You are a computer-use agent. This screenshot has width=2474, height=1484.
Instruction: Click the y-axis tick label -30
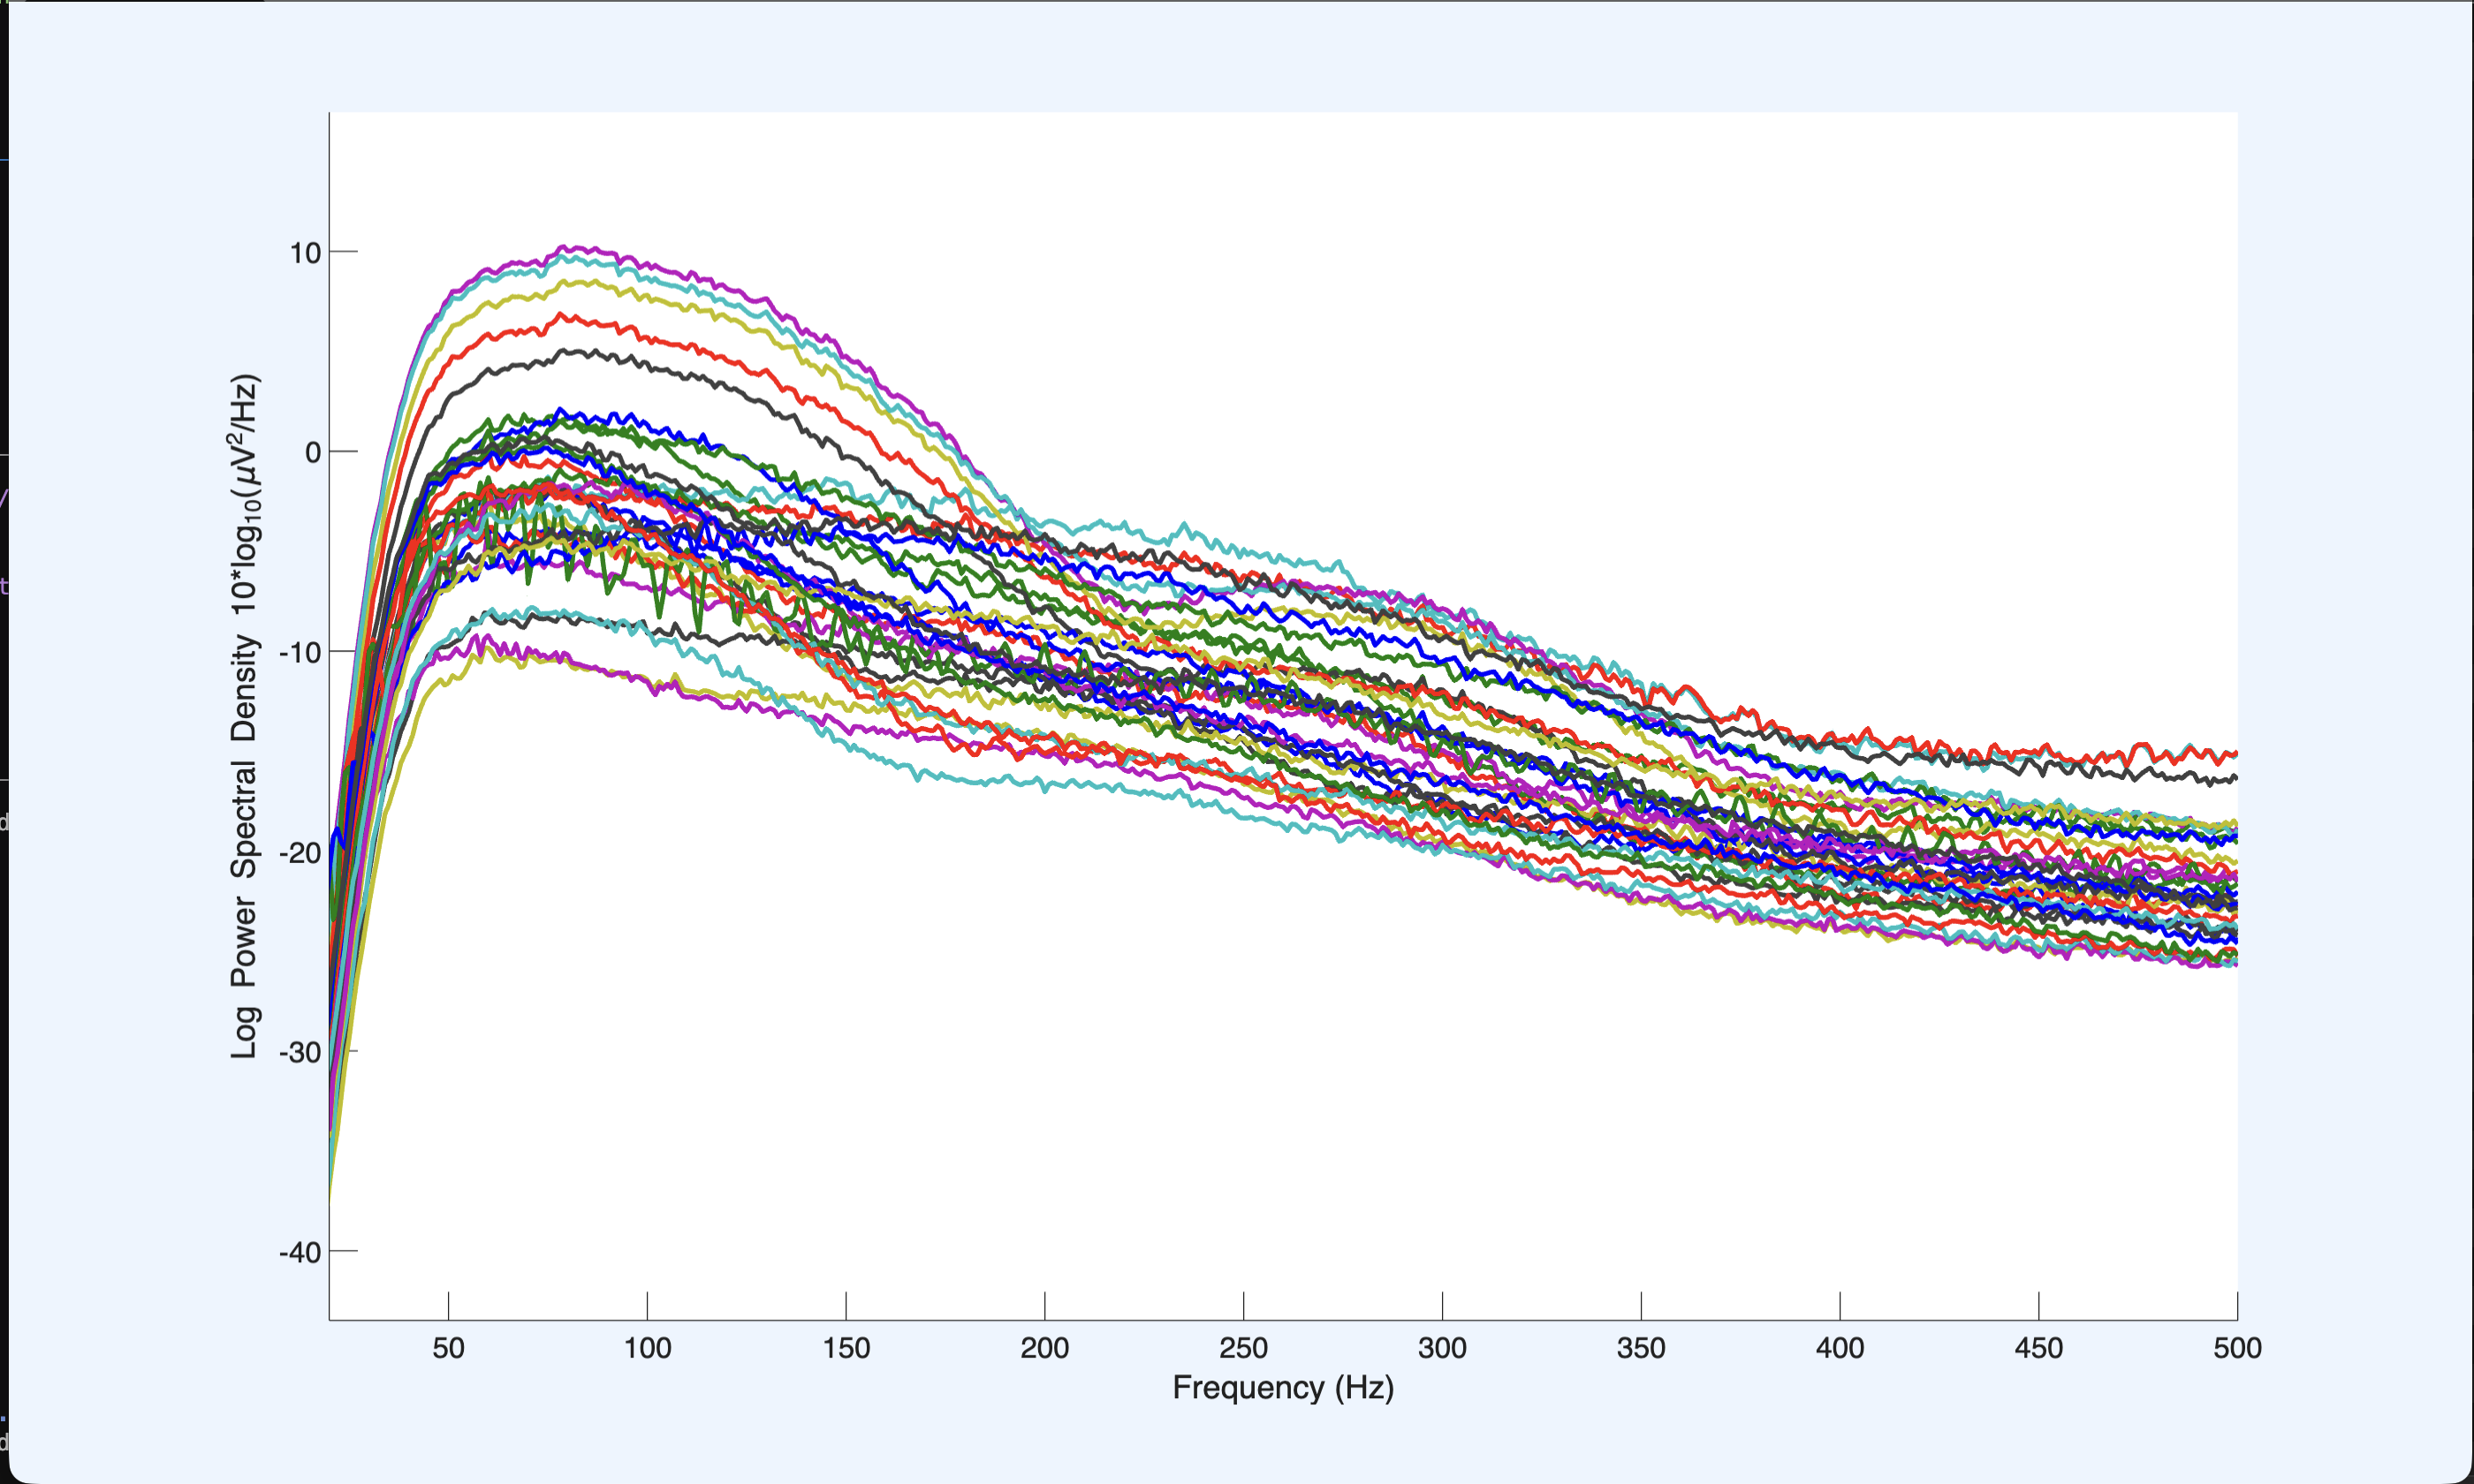pos(300,1052)
